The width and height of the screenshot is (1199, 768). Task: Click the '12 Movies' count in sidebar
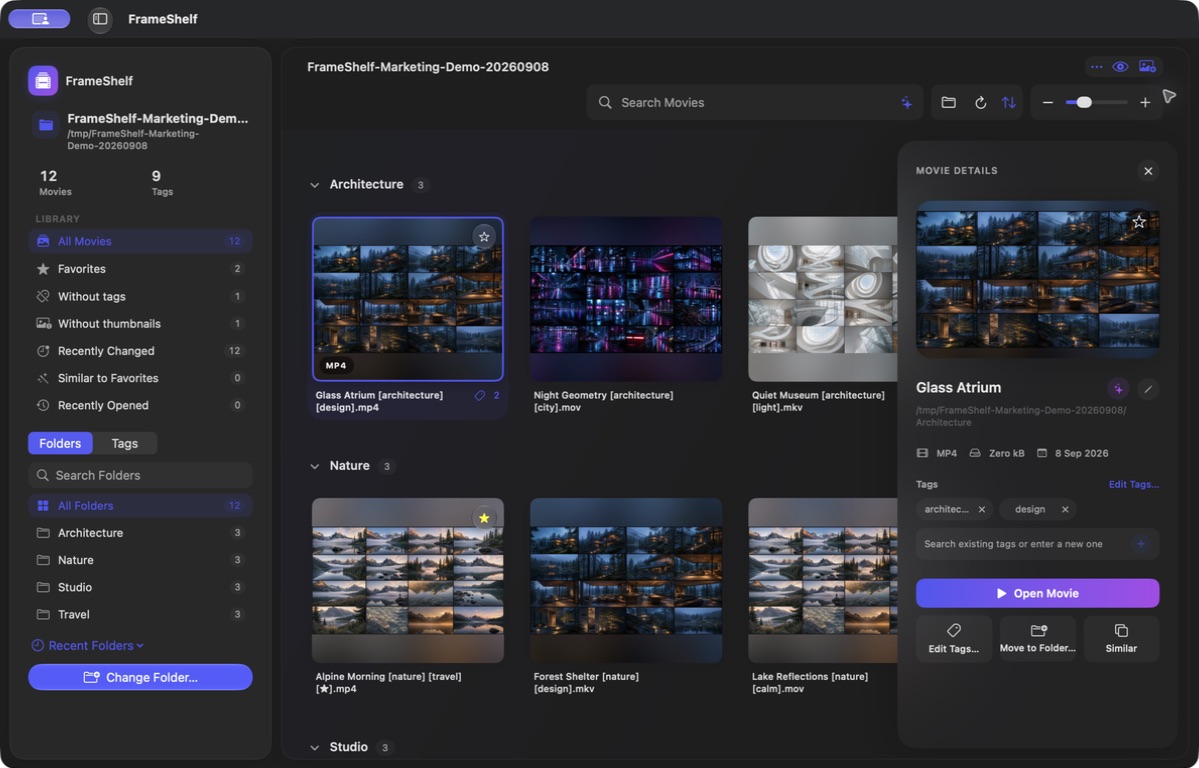pyautogui.click(x=55, y=183)
